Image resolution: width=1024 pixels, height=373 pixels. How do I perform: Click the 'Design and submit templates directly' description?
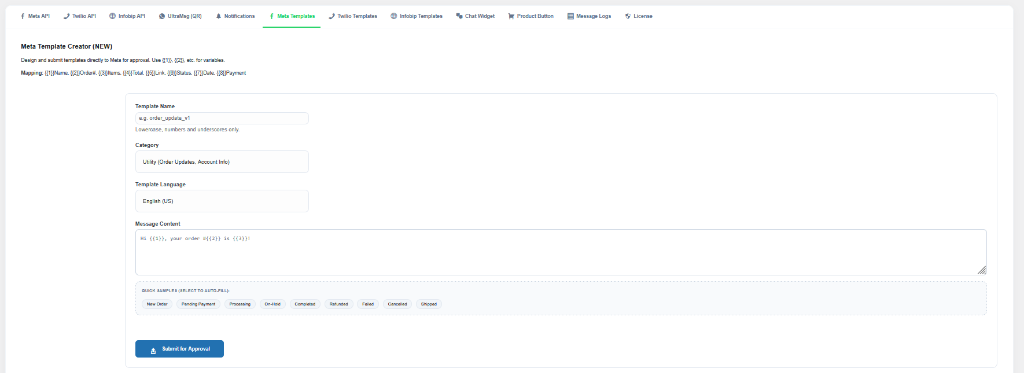point(123,60)
